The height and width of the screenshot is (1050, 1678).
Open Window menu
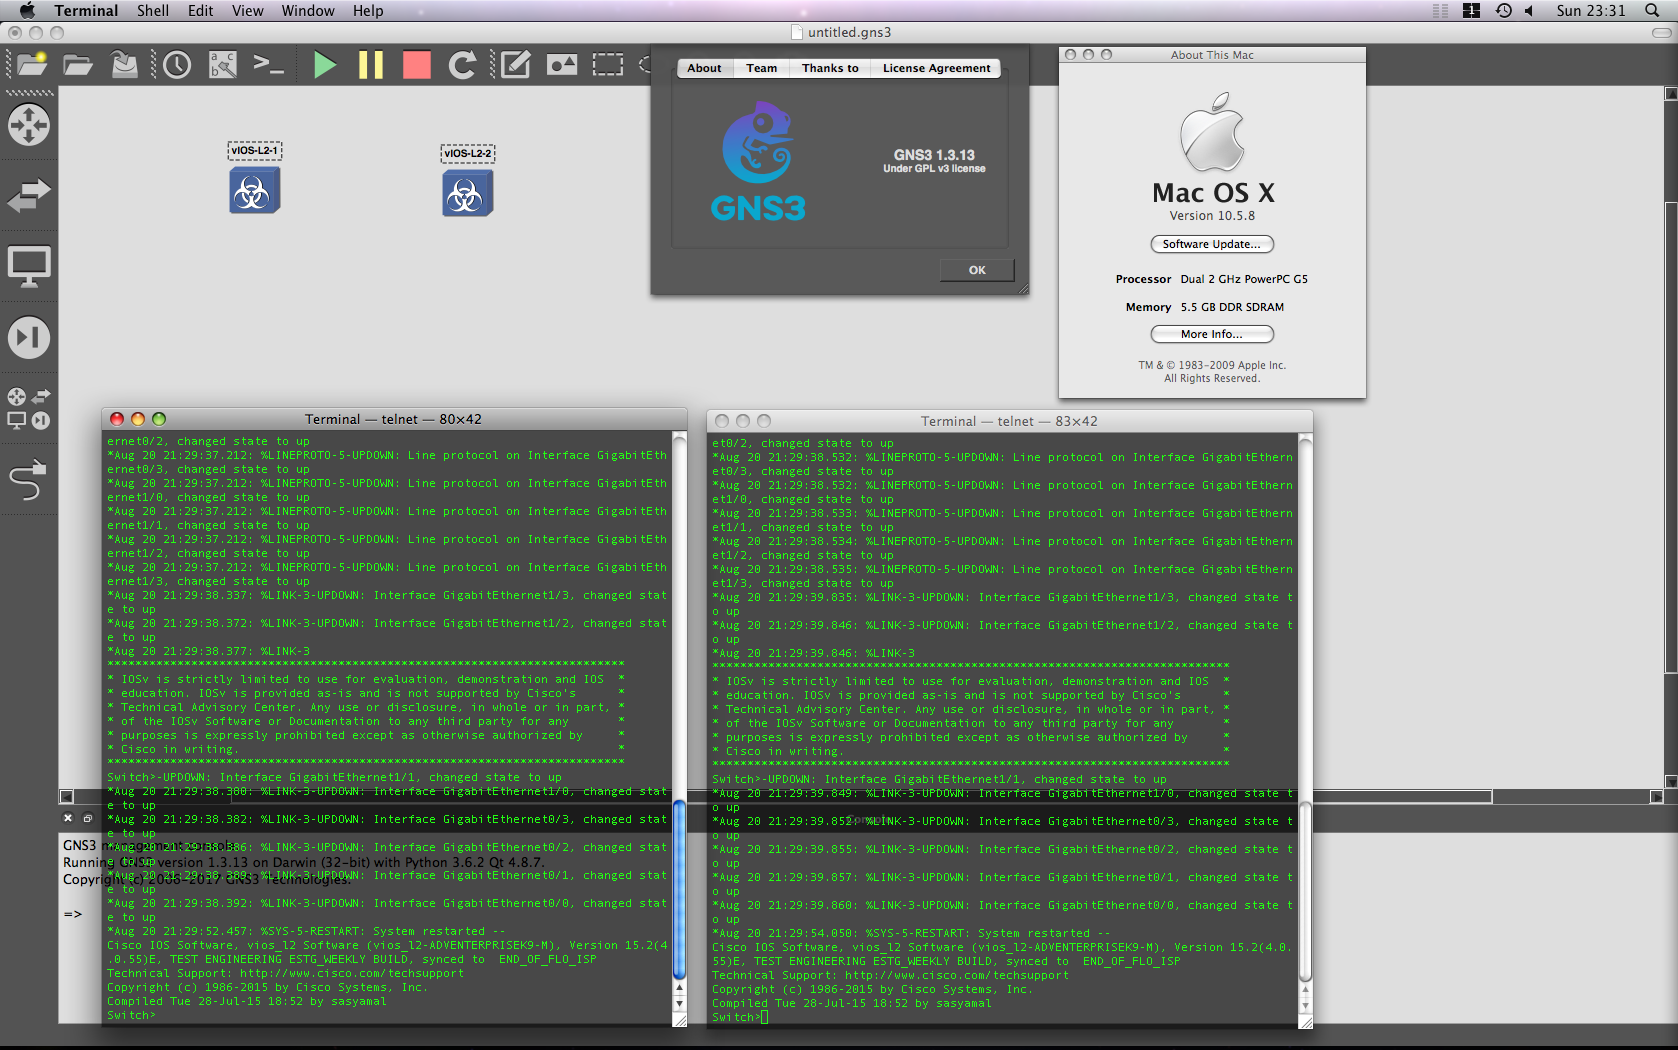coord(308,10)
